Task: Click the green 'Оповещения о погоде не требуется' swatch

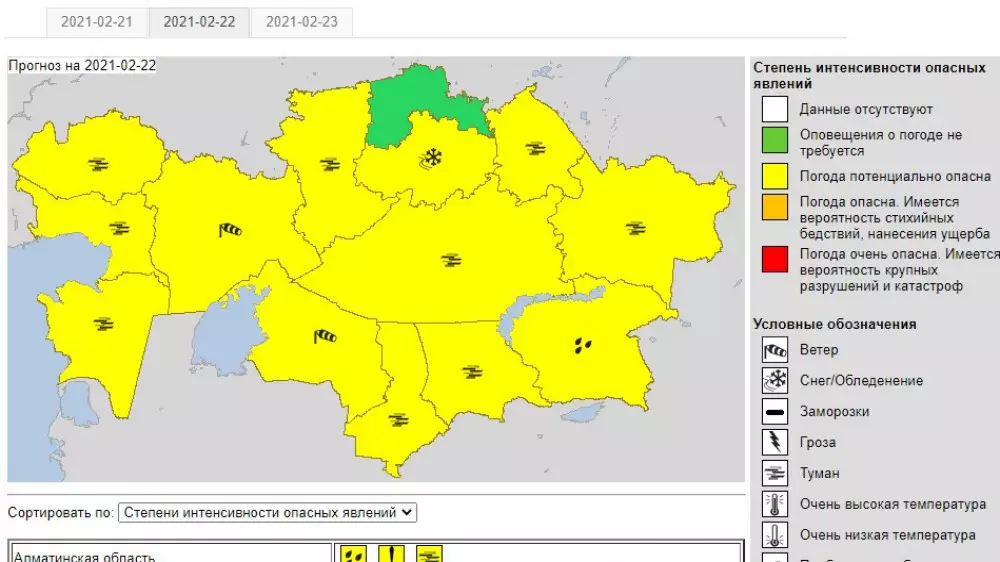Action: 776,142
